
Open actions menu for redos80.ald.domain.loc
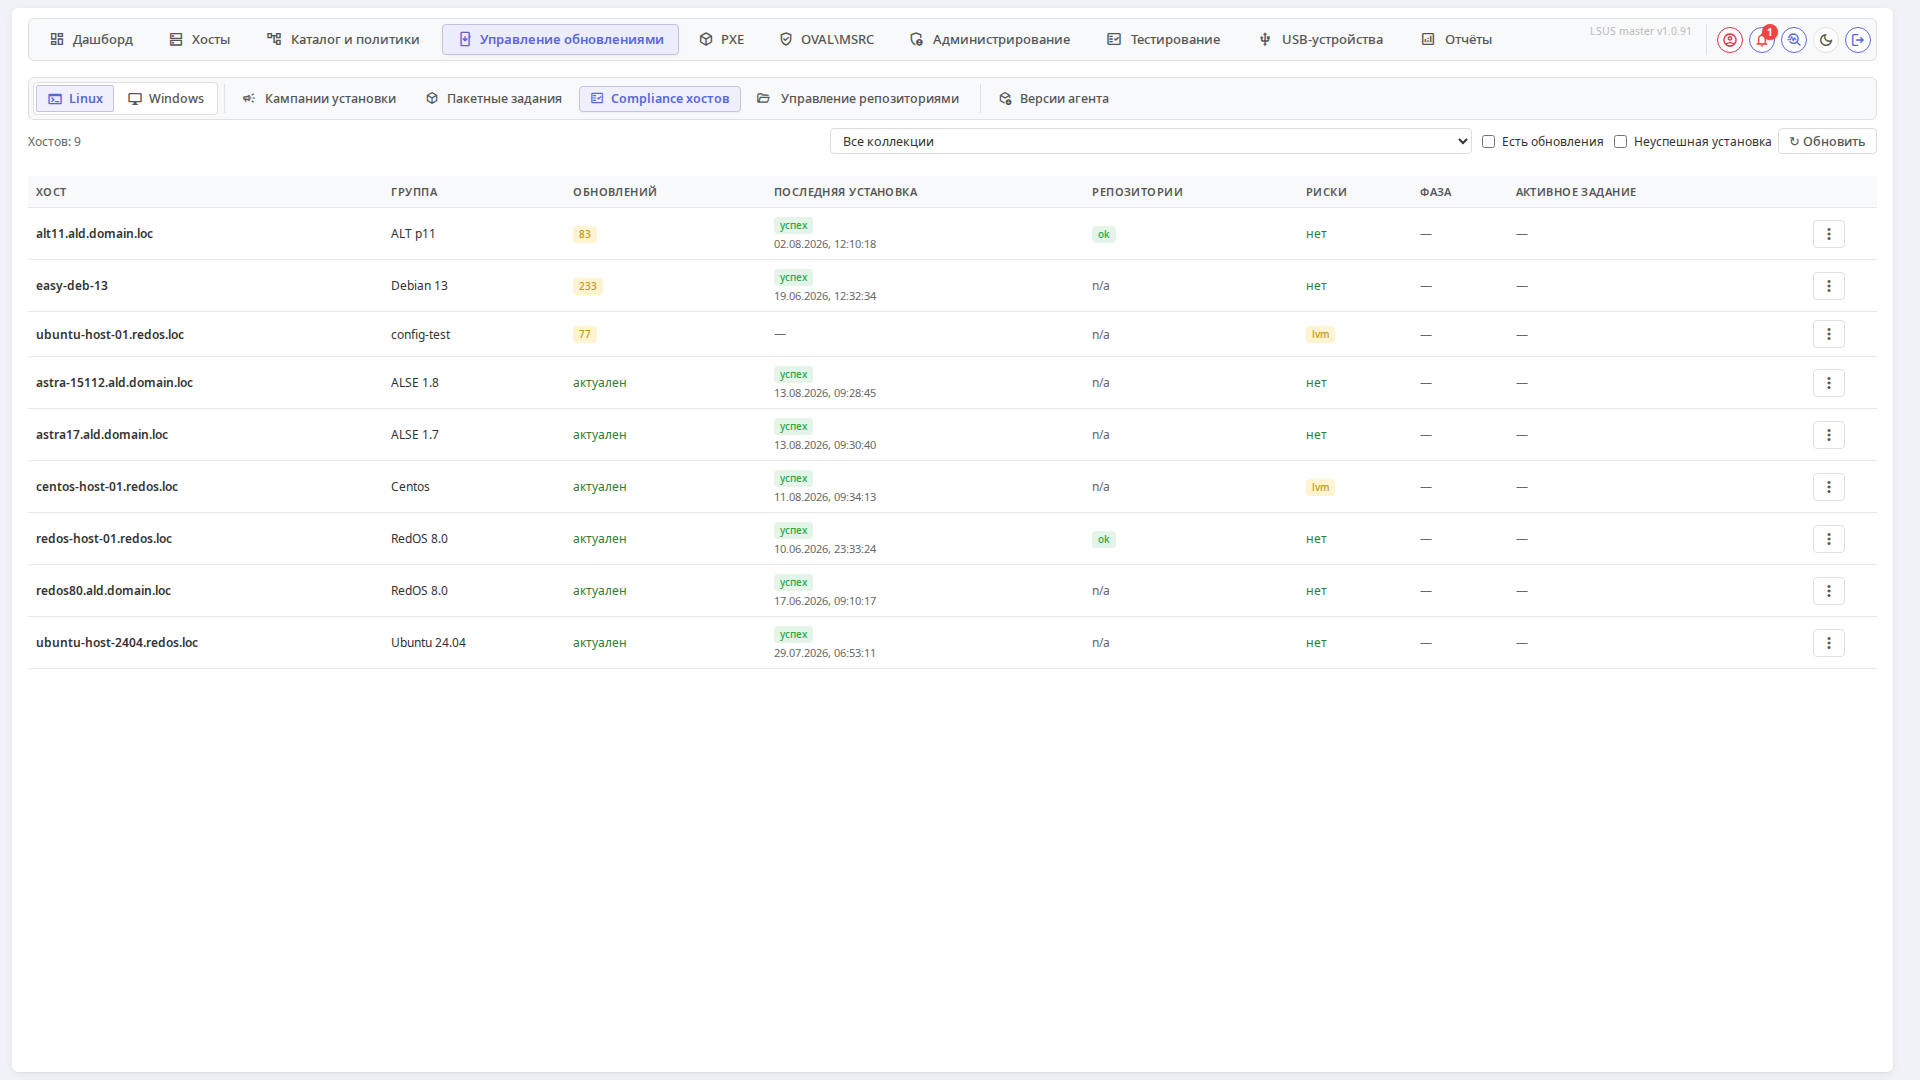pos(1829,591)
